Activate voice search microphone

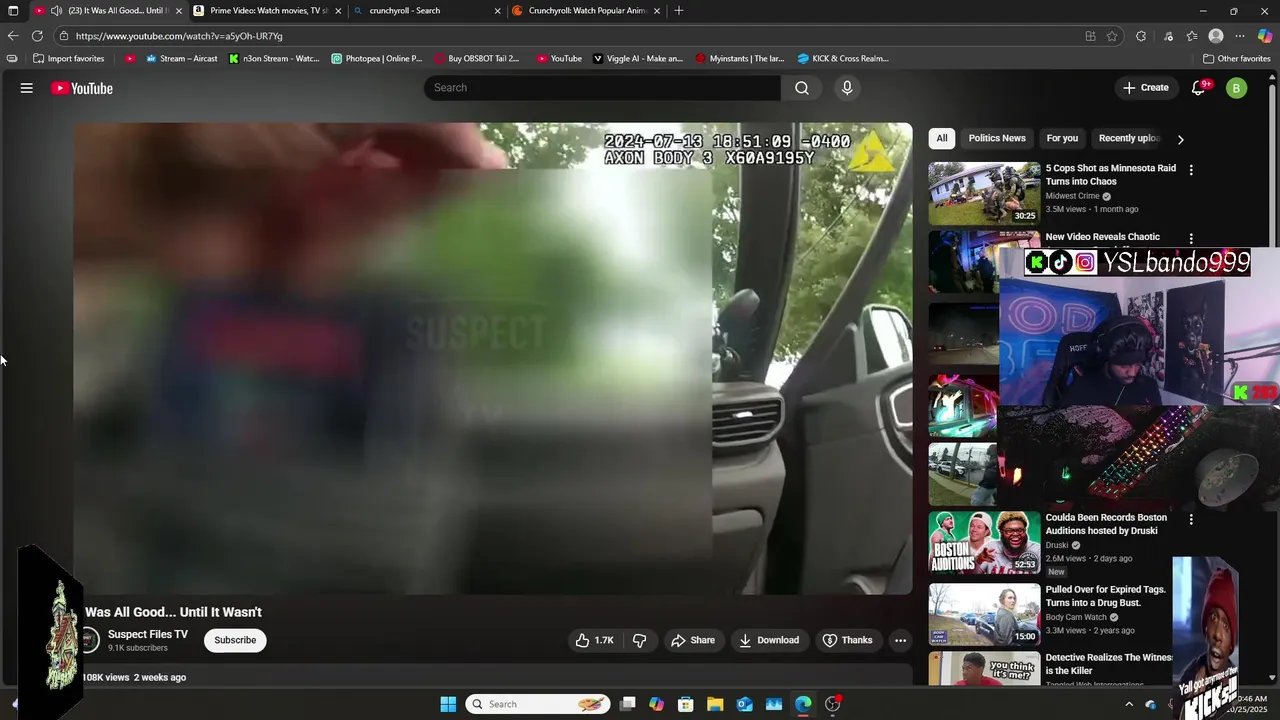pyautogui.click(x=847, y=88)
